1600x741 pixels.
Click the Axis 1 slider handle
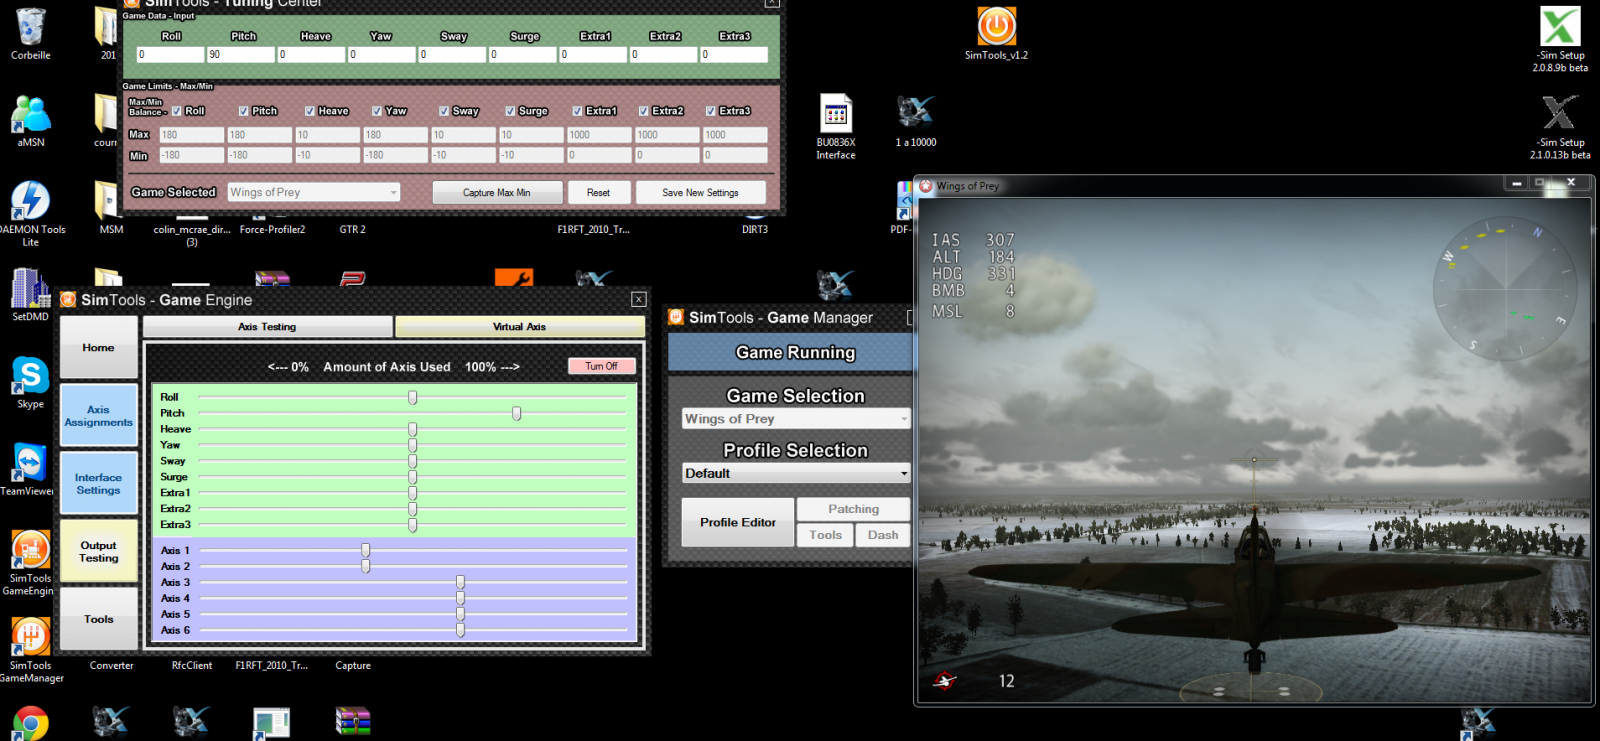(366, 550)
